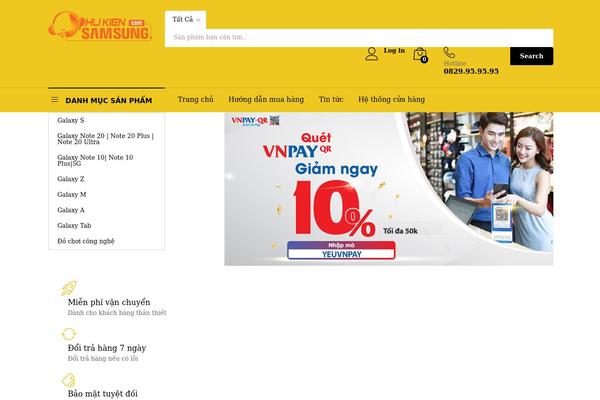
Task: Select Galaxy A category
Action: [x=71, y=210]
